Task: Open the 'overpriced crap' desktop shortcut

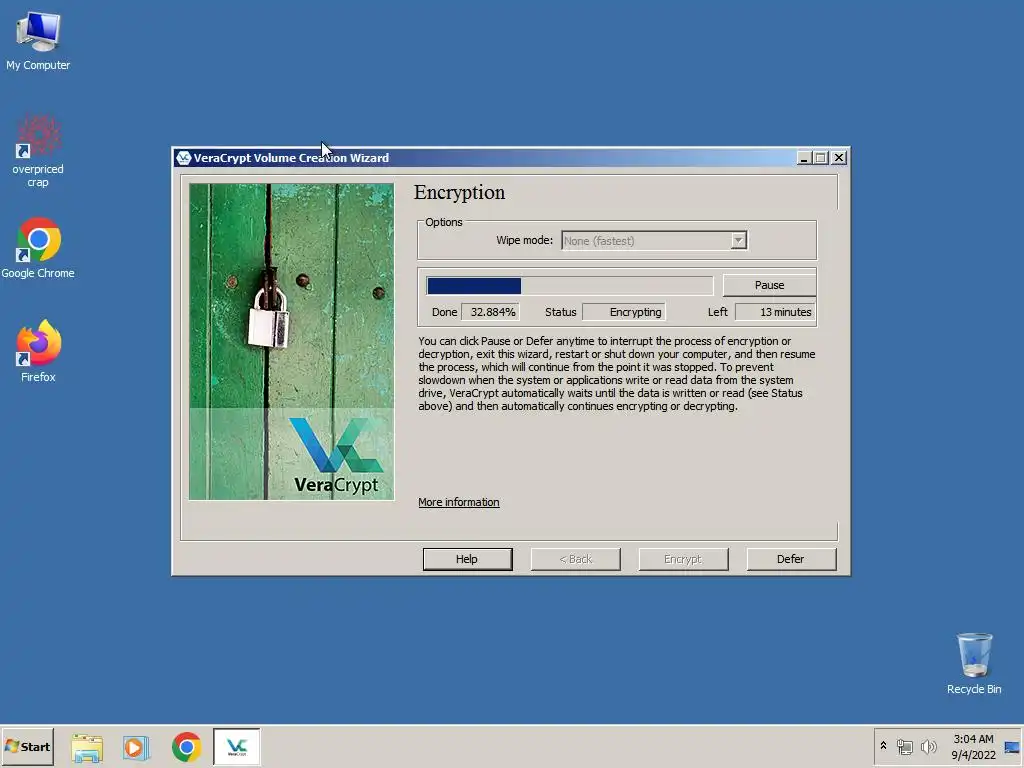Action: 38,151
